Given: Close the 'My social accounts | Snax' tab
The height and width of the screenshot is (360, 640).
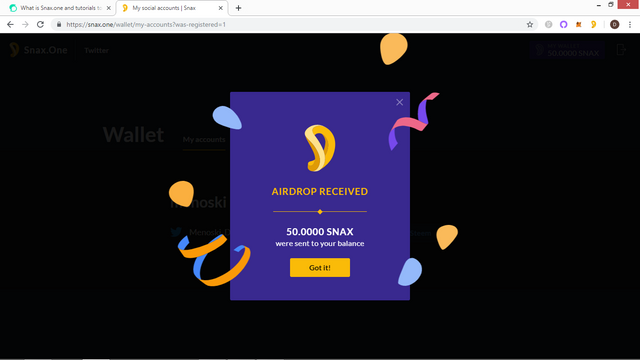Looking at the screenshot, I should click(220, 8).
